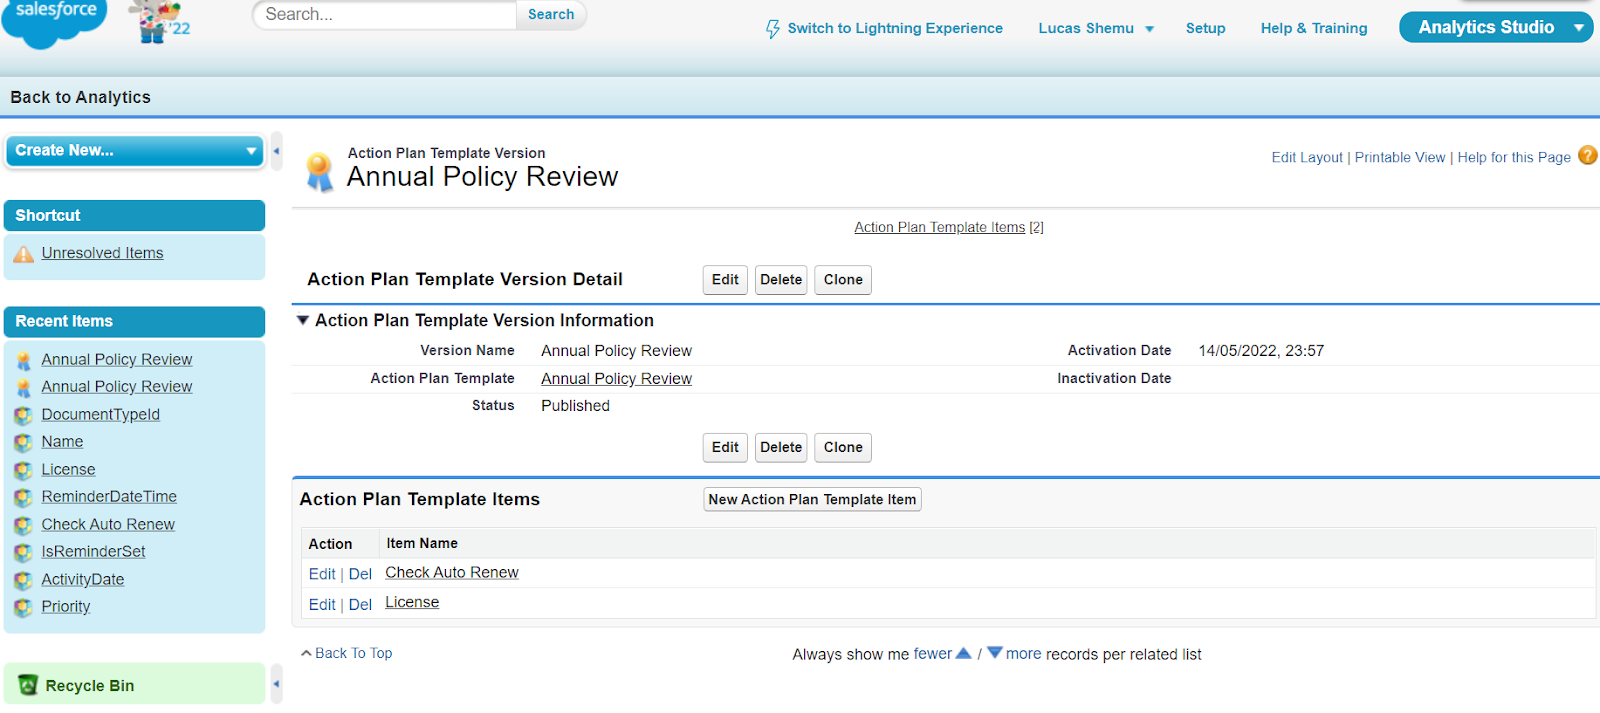Click the Action column header
This screenshot has height=713, width=1600.
click(330, 544)
